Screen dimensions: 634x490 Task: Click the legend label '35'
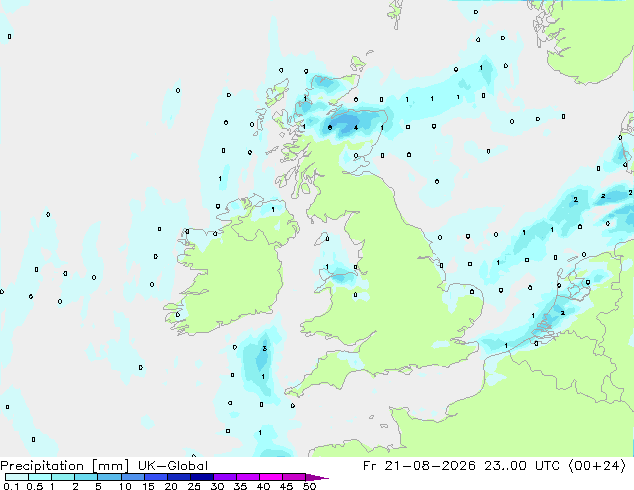(x=240, y=486)
